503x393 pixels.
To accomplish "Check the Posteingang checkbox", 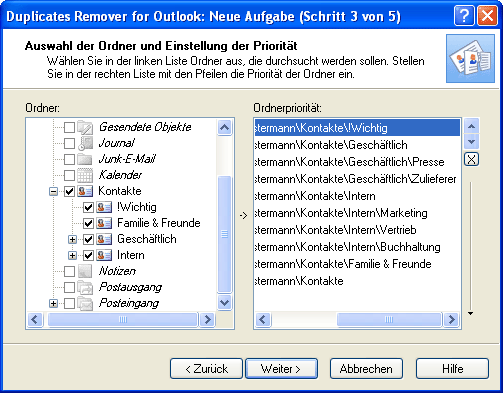I will point(69,303).
